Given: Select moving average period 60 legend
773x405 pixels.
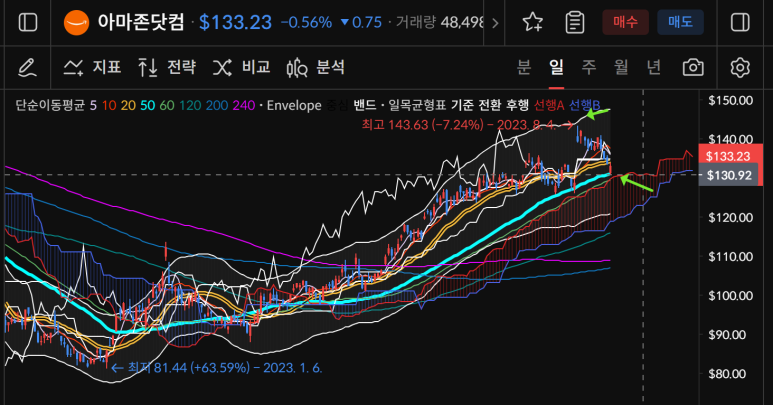Looking at the screenshot, I should coord(167,105).
